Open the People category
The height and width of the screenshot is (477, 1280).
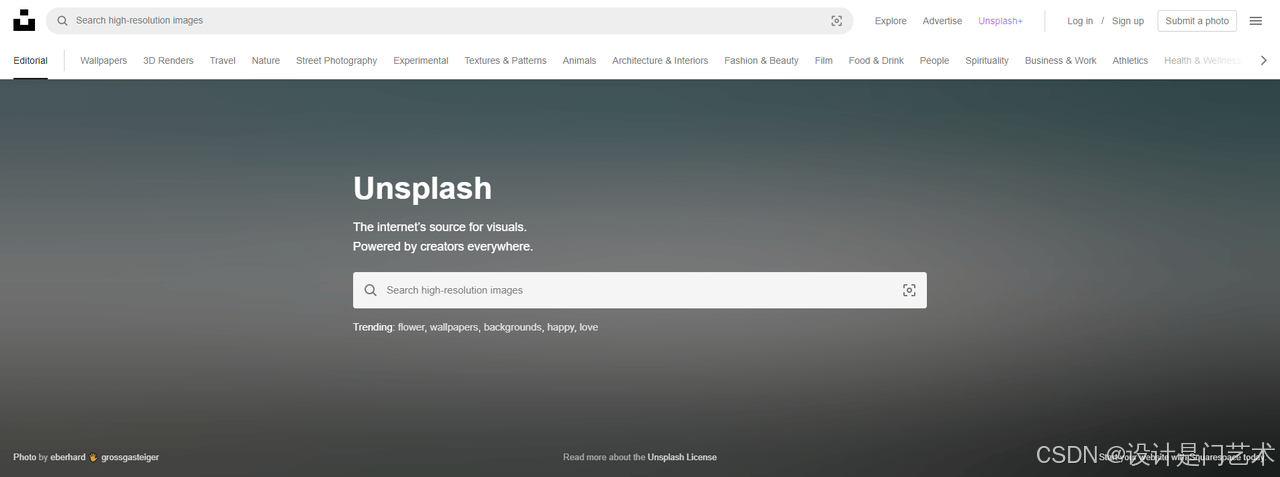934,60
